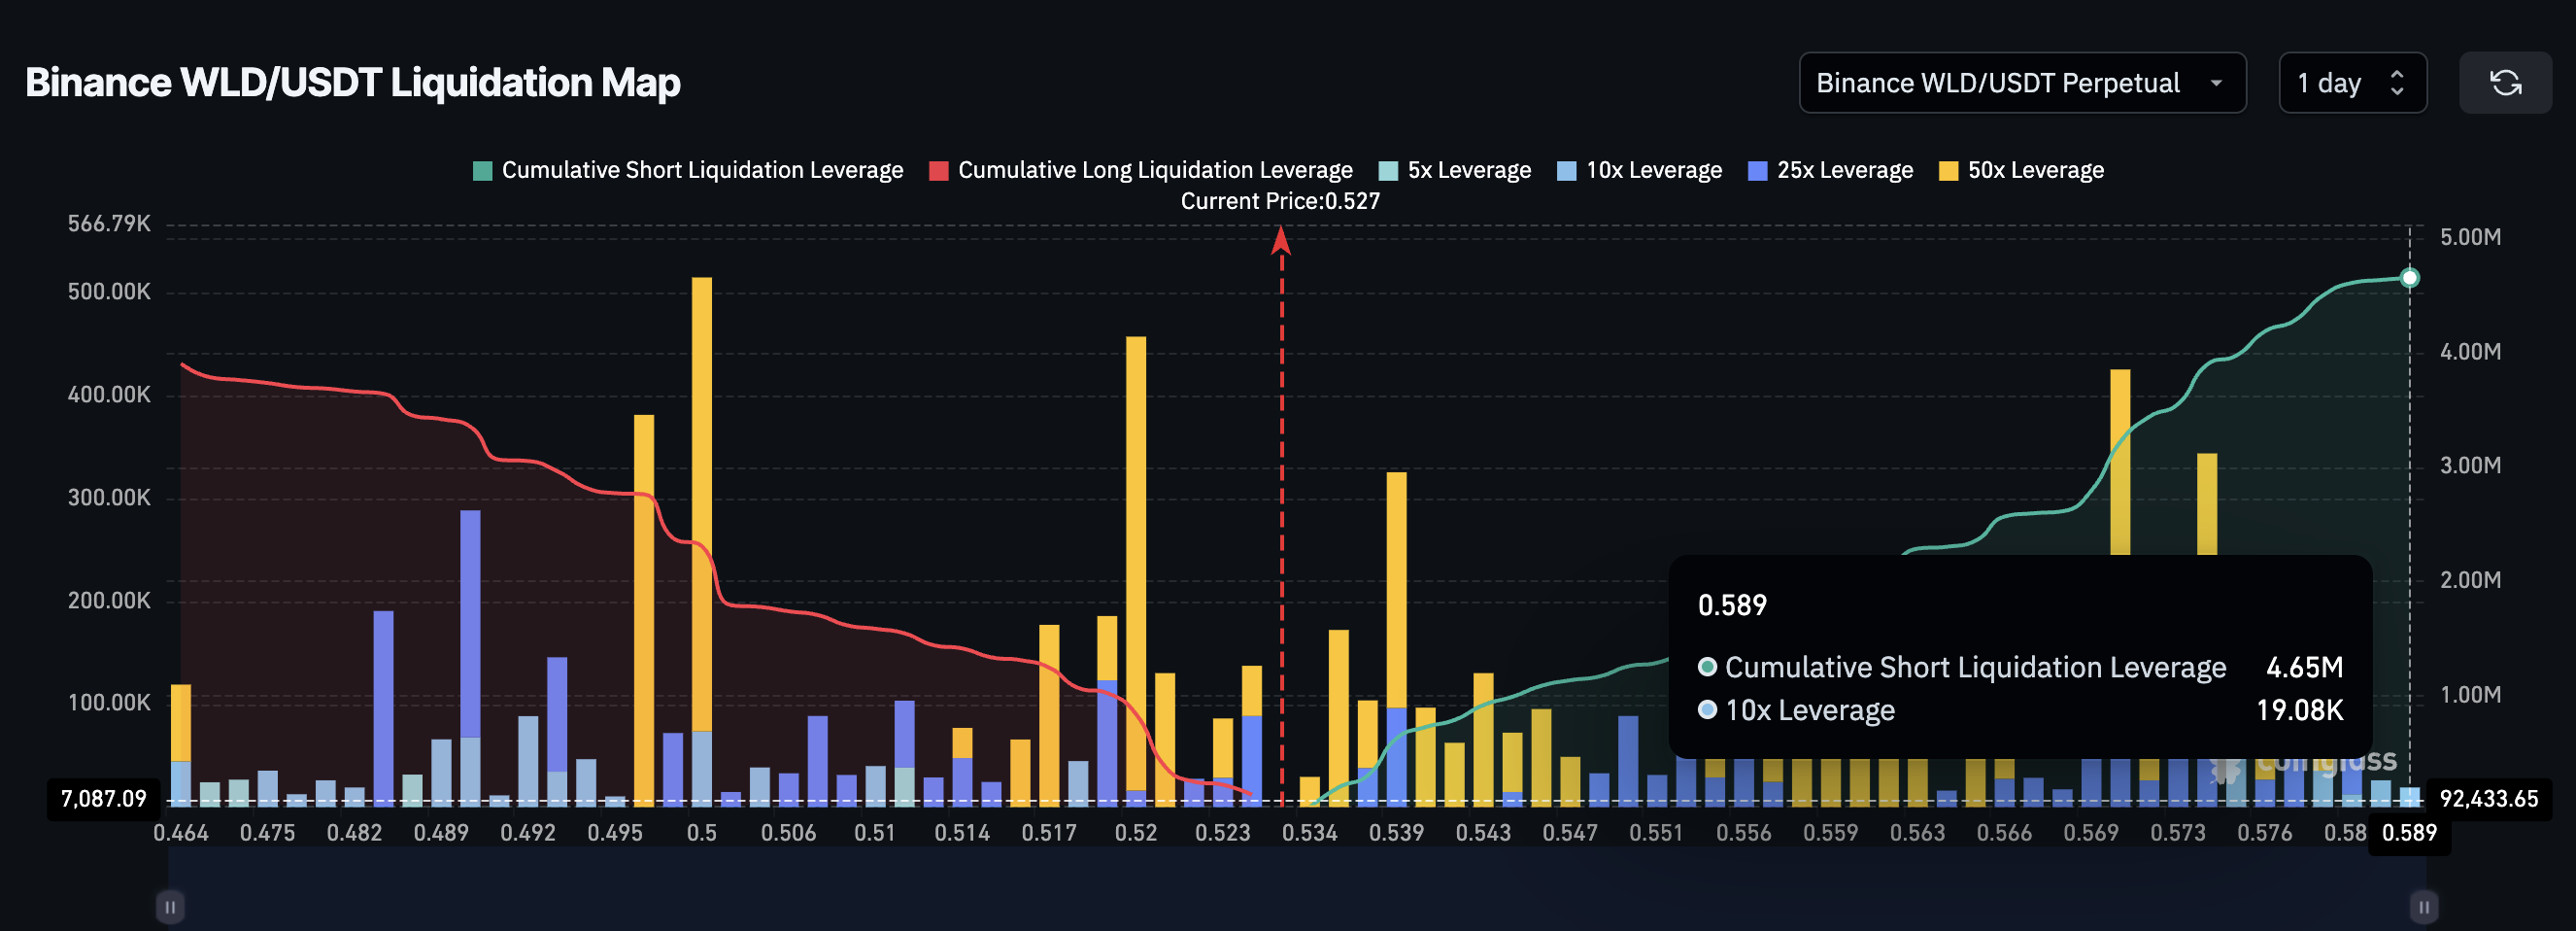Open the 1 day timeframe selector
The width and height of the screenshot is (2576, 931).
2352,82
